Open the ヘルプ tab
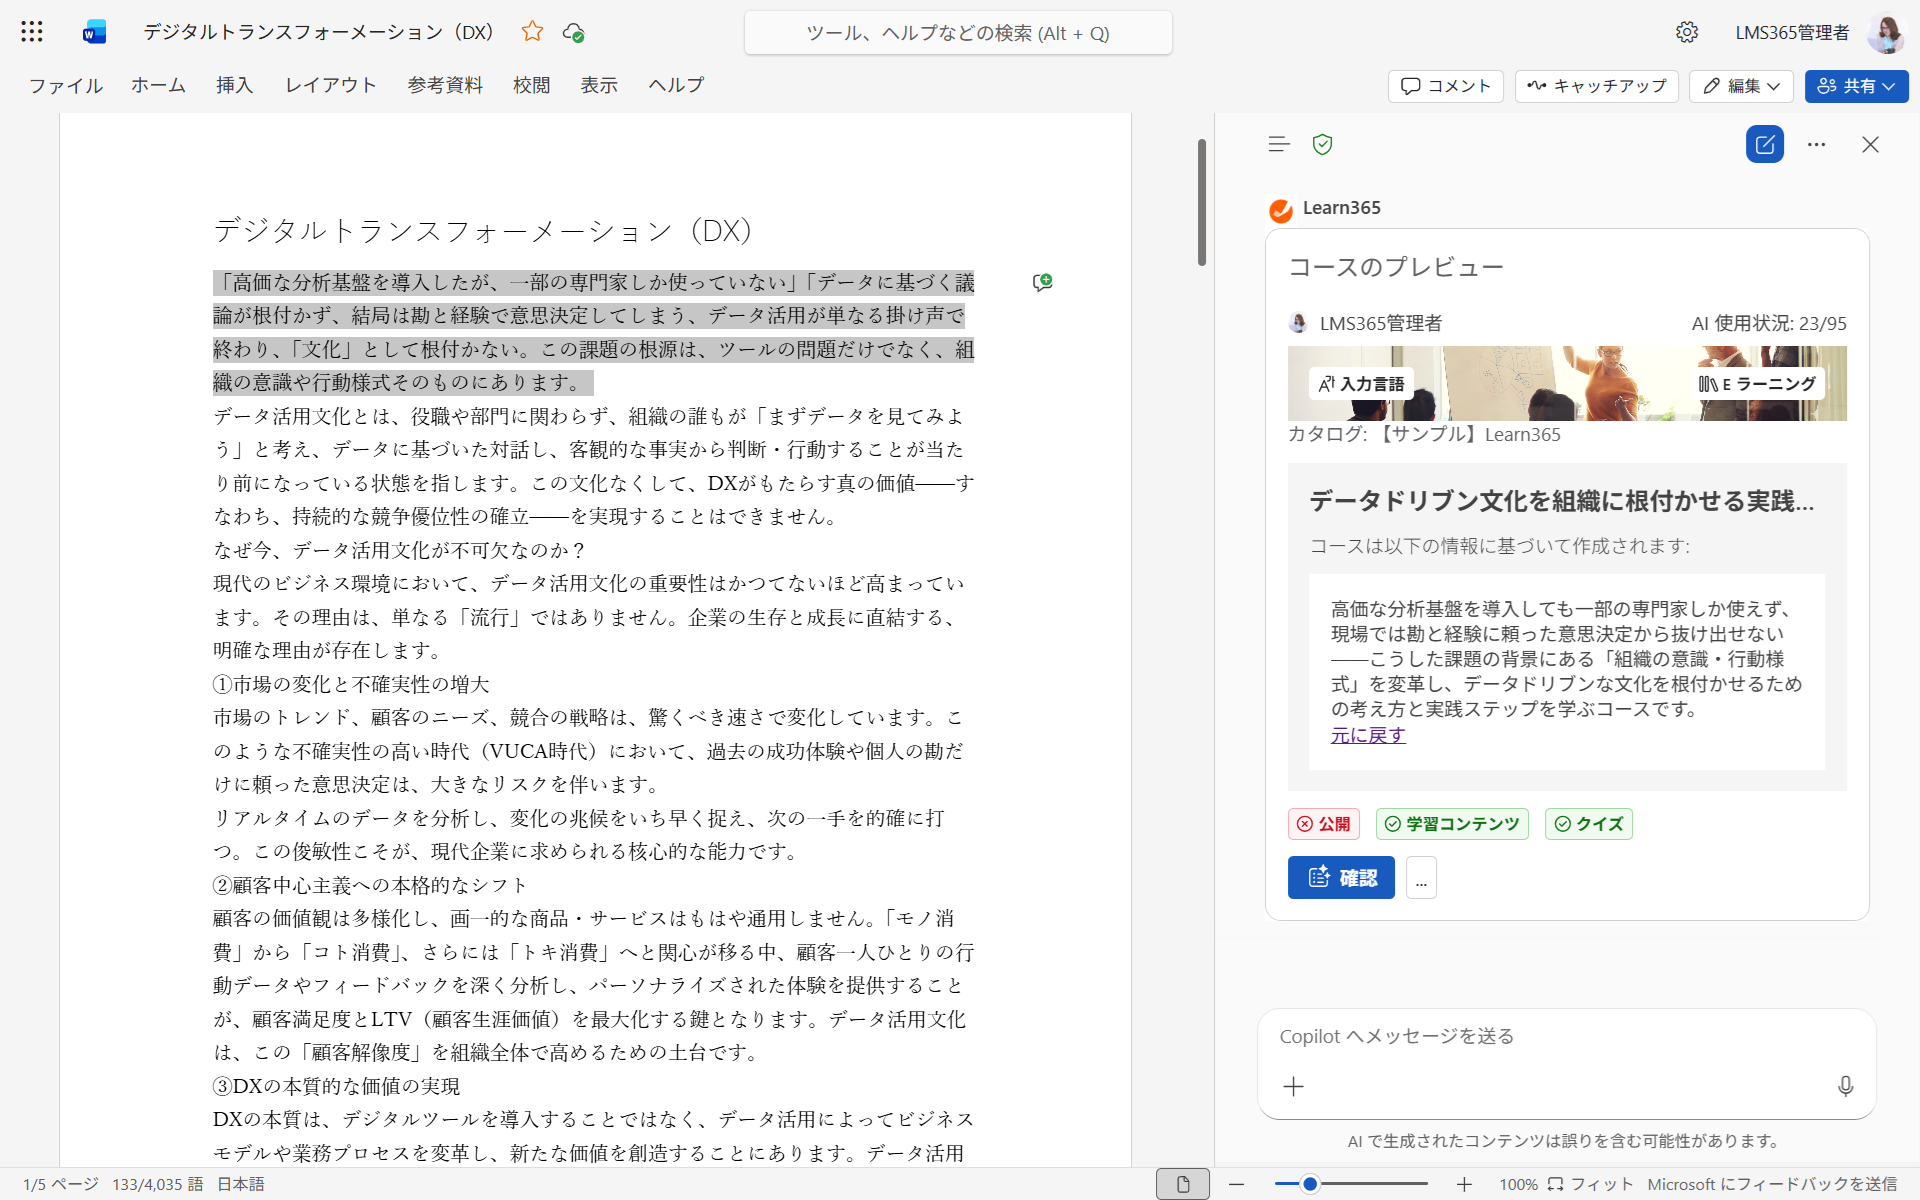 (676, 86)
